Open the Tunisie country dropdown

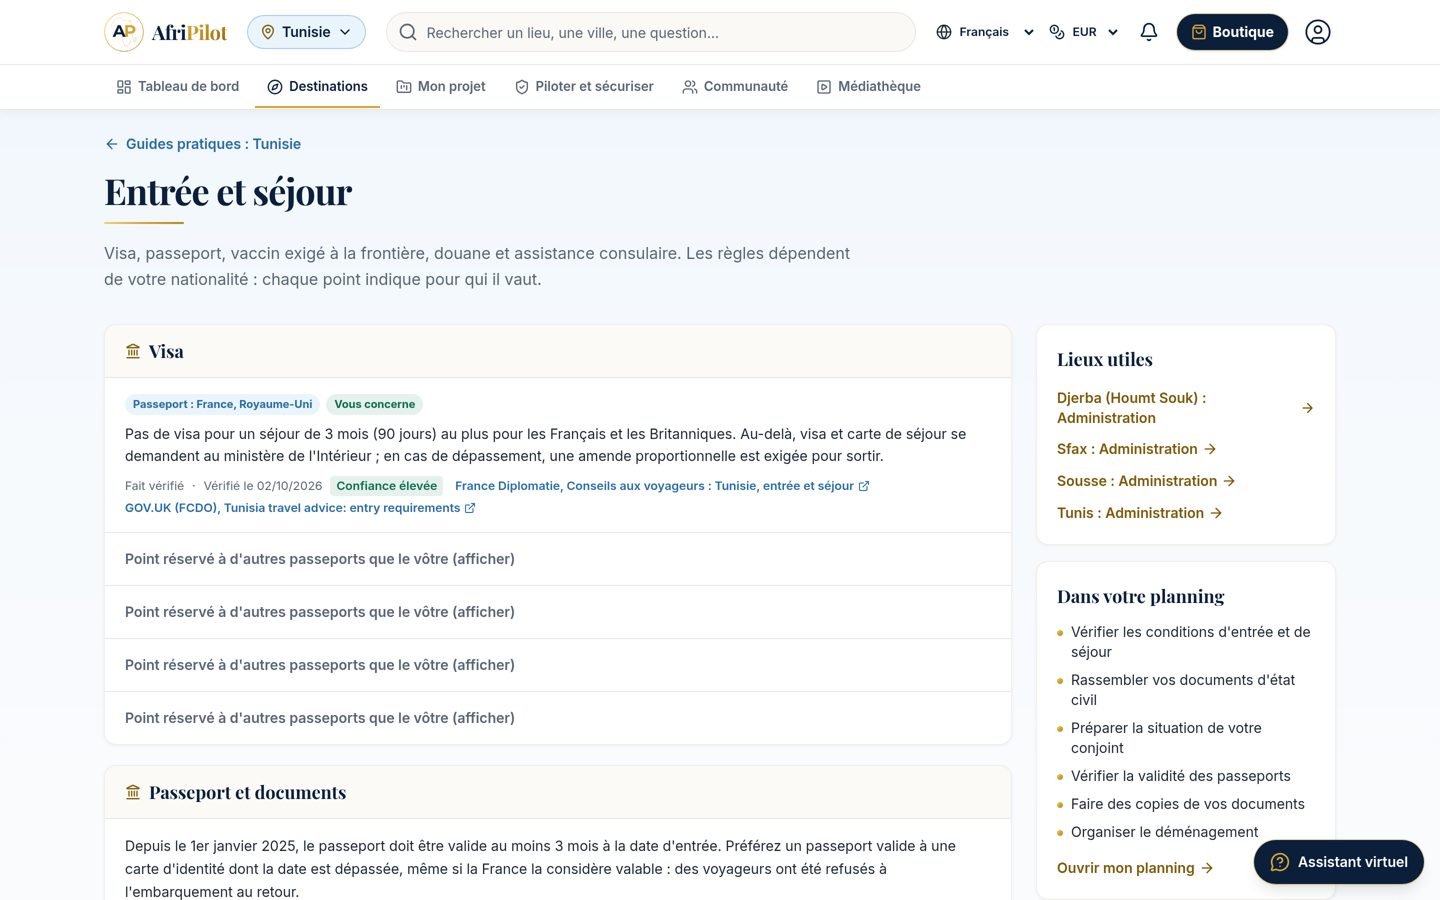coord(306,32)
